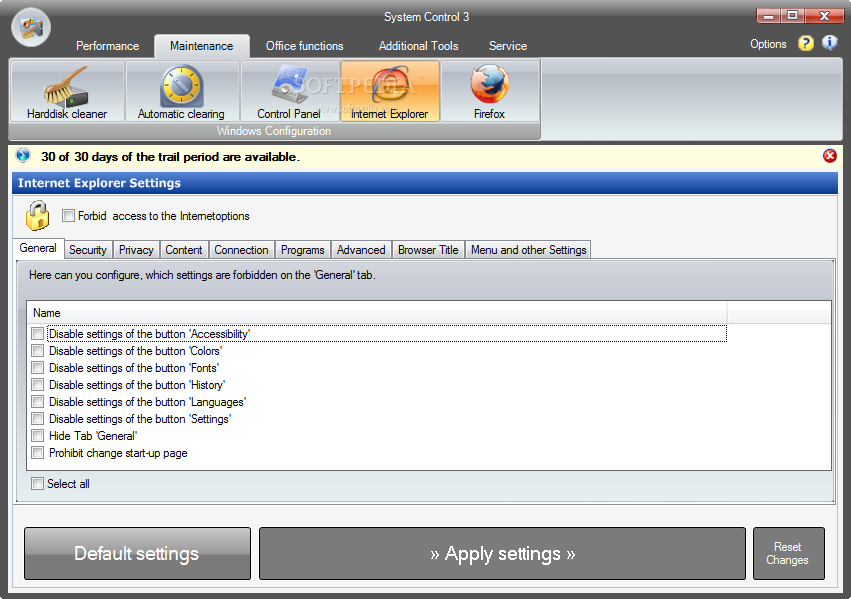Open the blue info icon

click(x=829, y=42)
